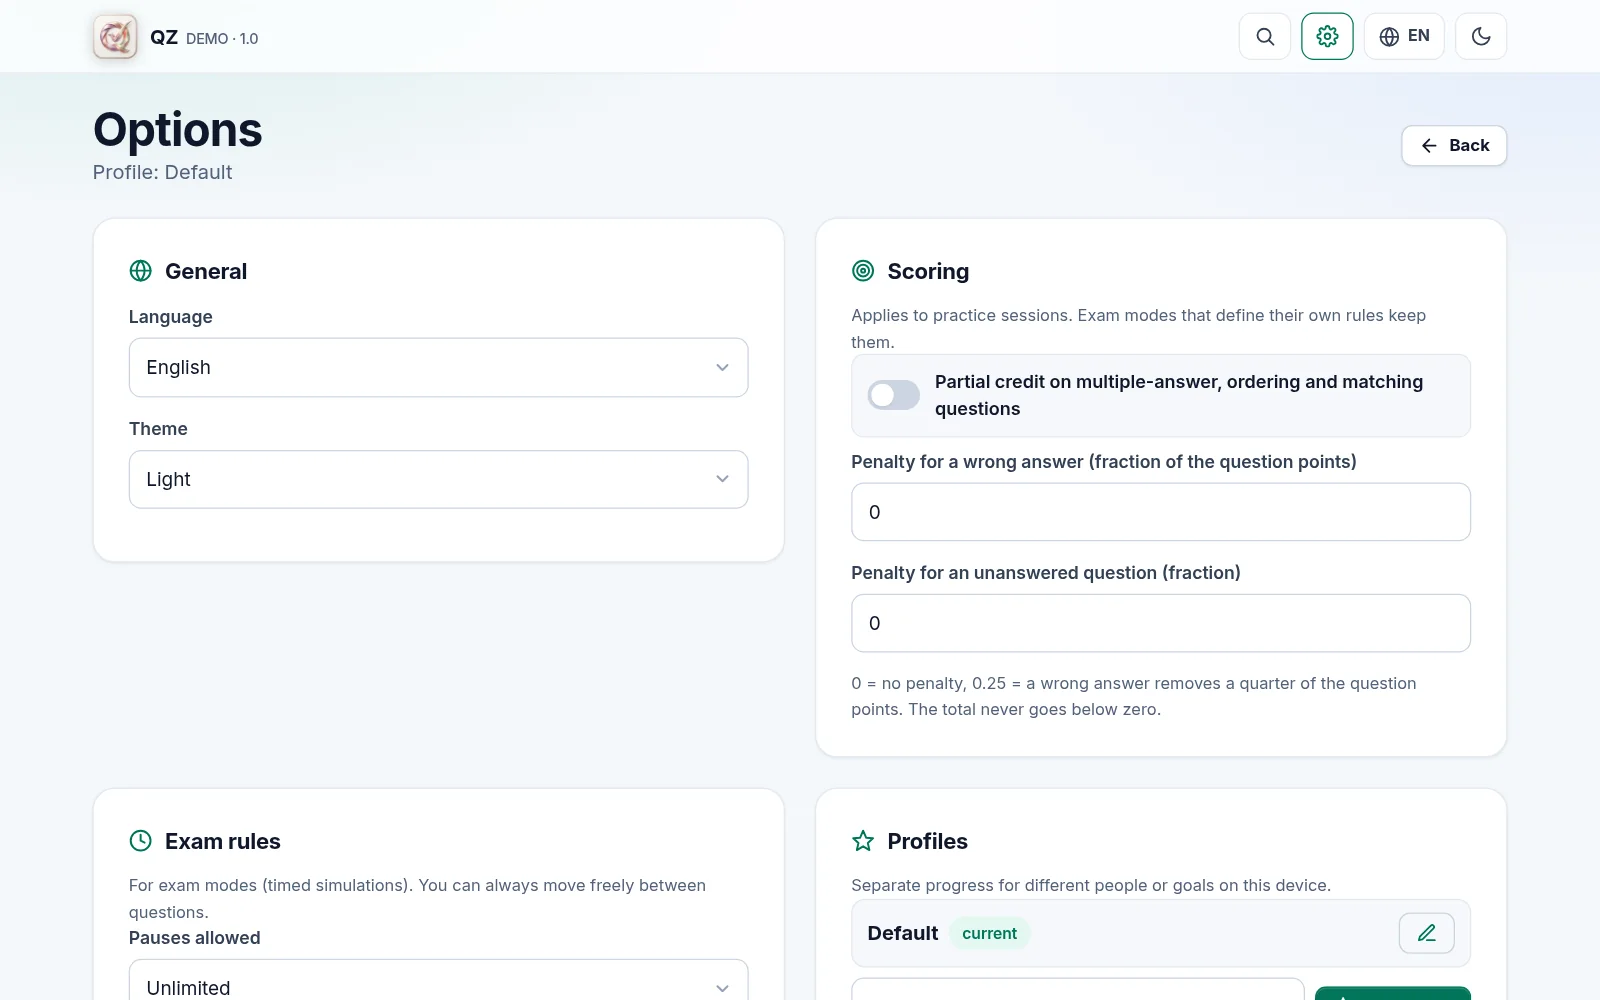Open the Pauses allowed Unlimited dropdown
The width and height of the screenshot is (1600, 1000).
[x=438, y=981]
